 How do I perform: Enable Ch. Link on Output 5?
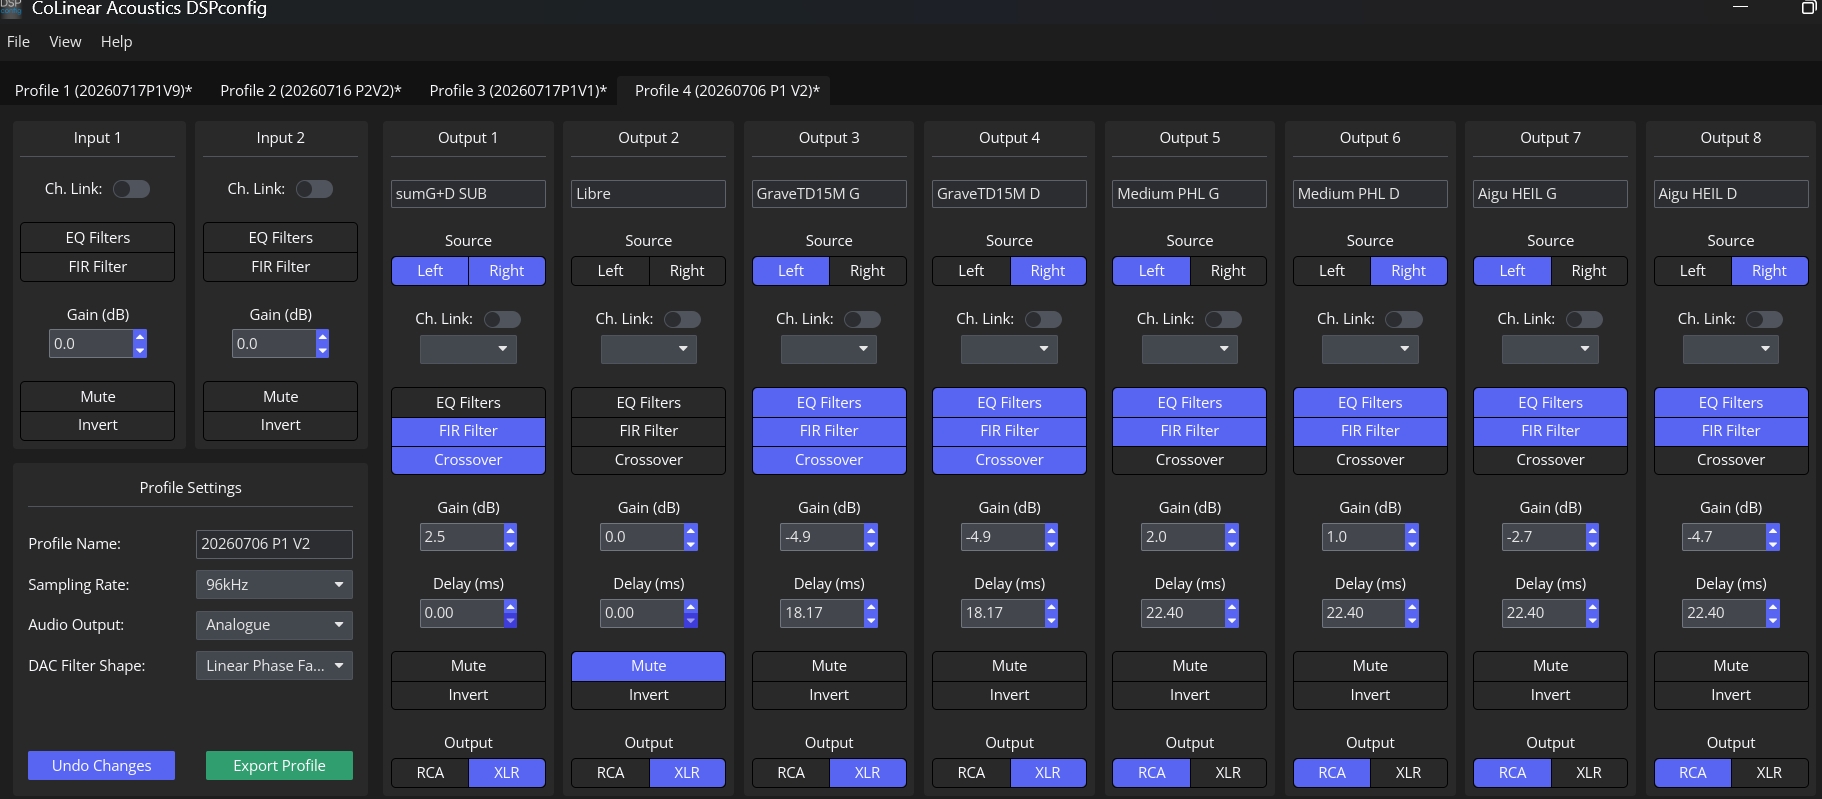(x=1223, y=319)
